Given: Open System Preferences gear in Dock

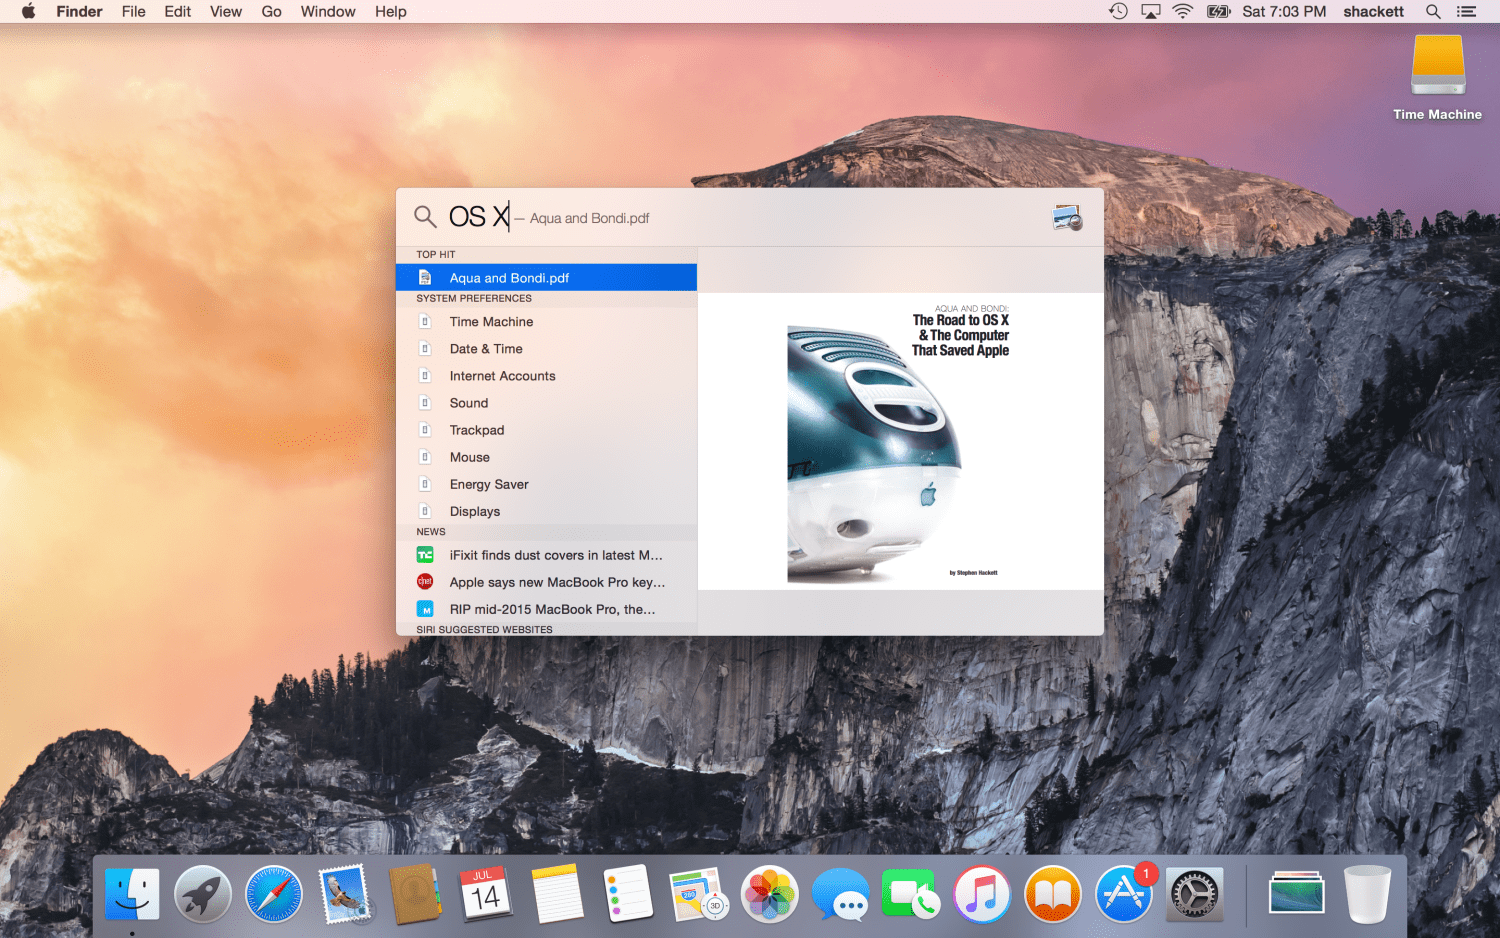Looking at the screenshot, I should click(x=1194, y=893).
